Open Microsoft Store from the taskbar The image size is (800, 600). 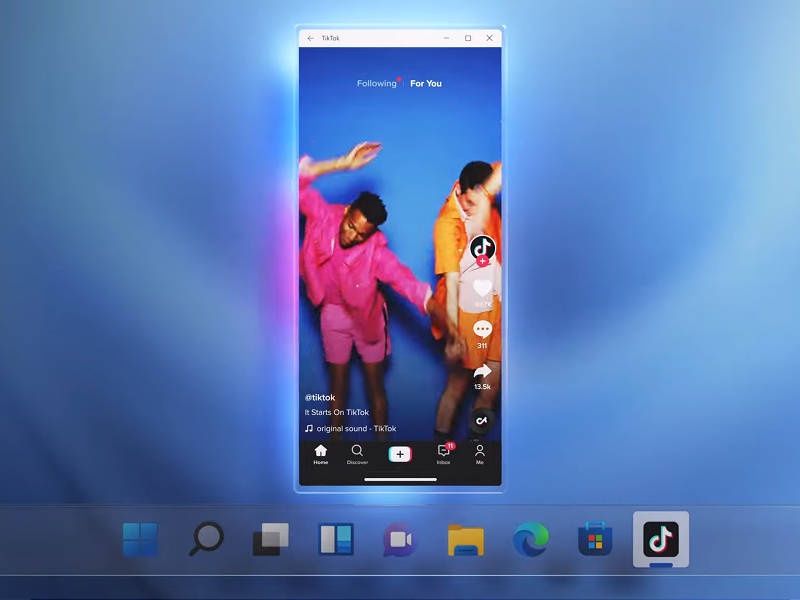click(x=595, y=539)
